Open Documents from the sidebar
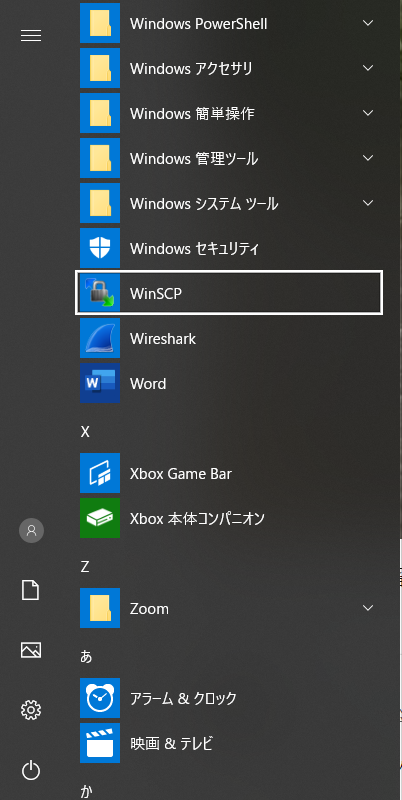 pyautogui.click(x=31, y=590)
